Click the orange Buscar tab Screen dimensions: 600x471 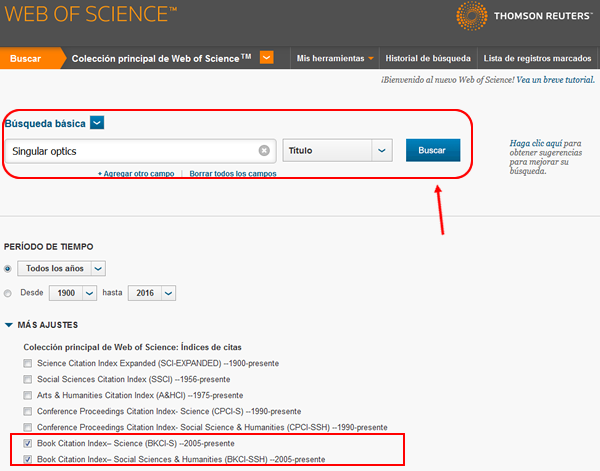(x=31, y=58)
